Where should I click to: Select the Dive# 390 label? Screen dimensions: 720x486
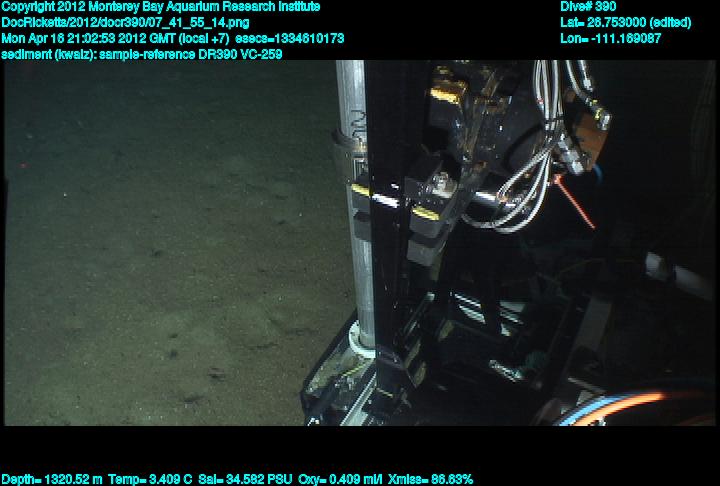tap(588, 7)
